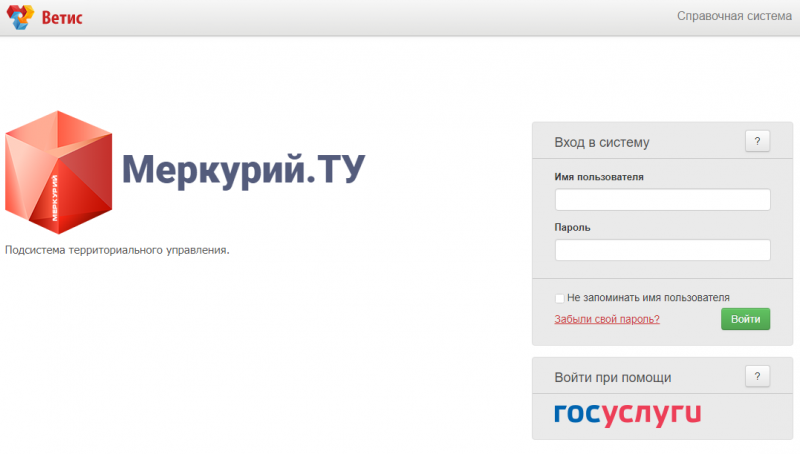Open help for Войти при помощи panel
Viewport: 800px width, 454px height.
pos(757,376)
